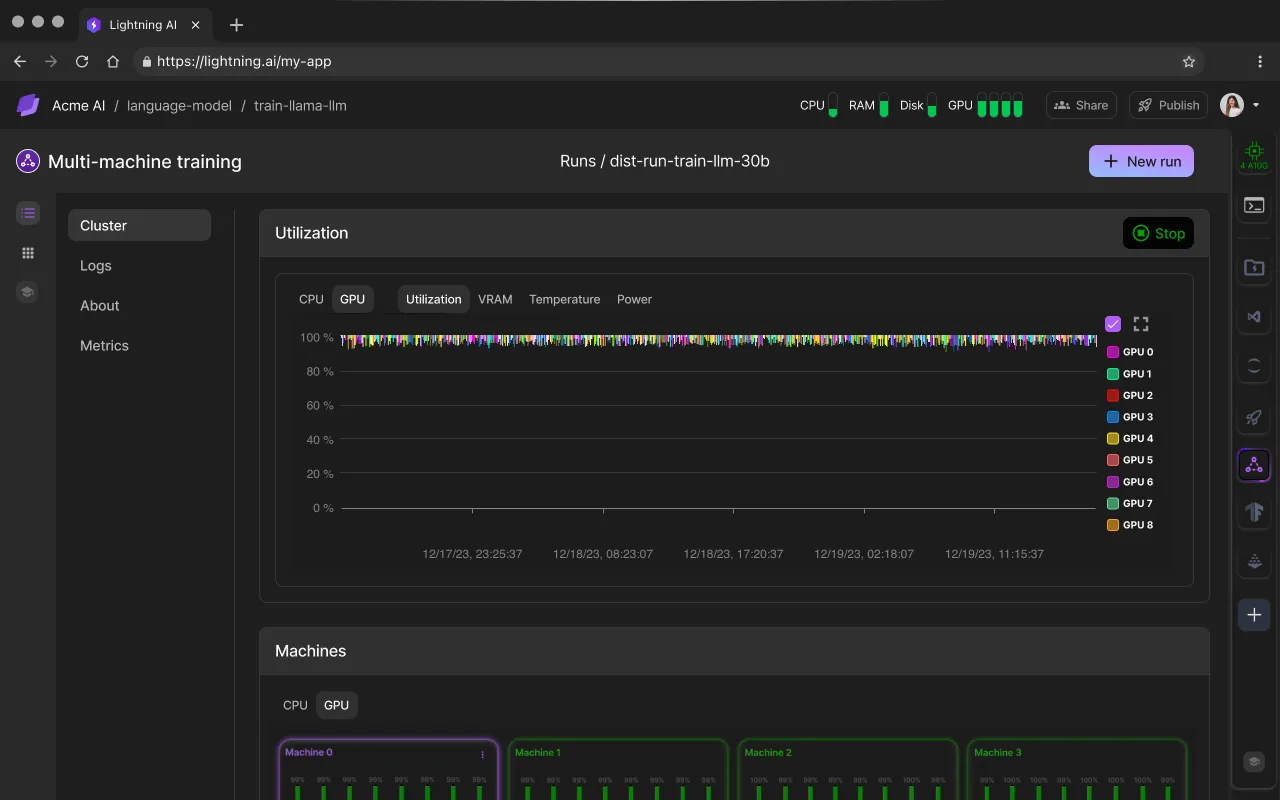Viewport: 1280px width, 800px height.
Task: Toggle GPU 7 series in legend
Action: click(x=1130, y=503)
